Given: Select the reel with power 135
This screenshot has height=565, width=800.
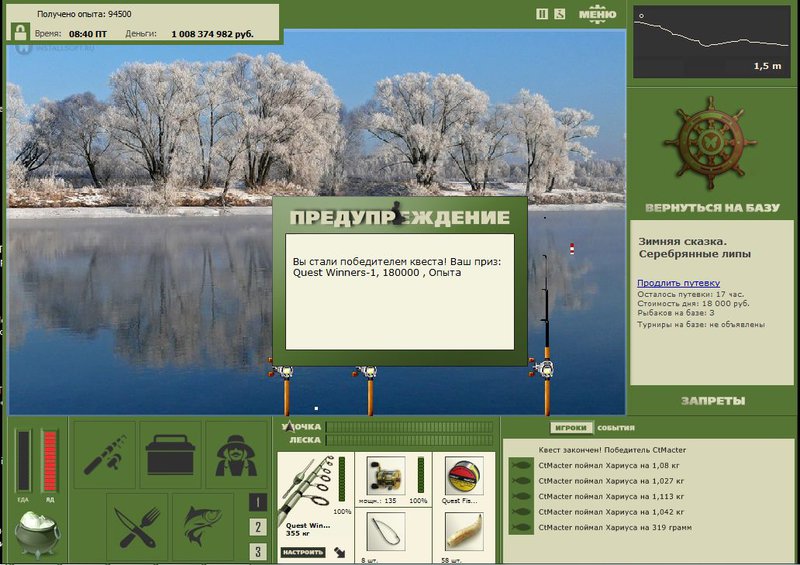Looking at the screenshot, I should [386, 475].
